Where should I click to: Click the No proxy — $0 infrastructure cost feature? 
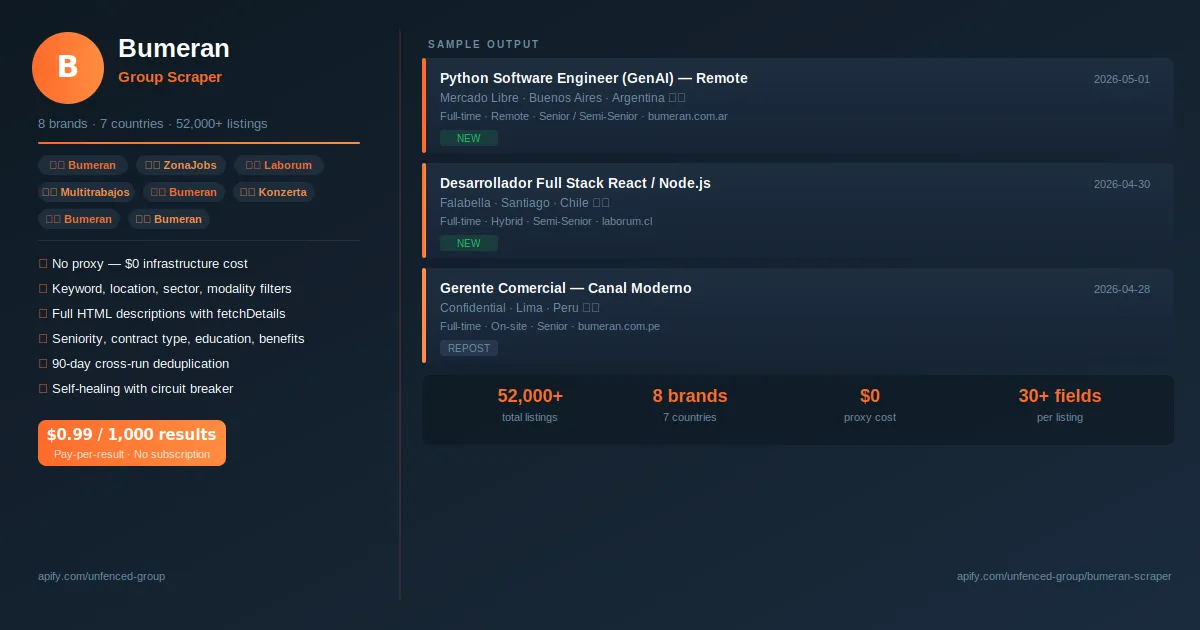click(x=143, y=264)
